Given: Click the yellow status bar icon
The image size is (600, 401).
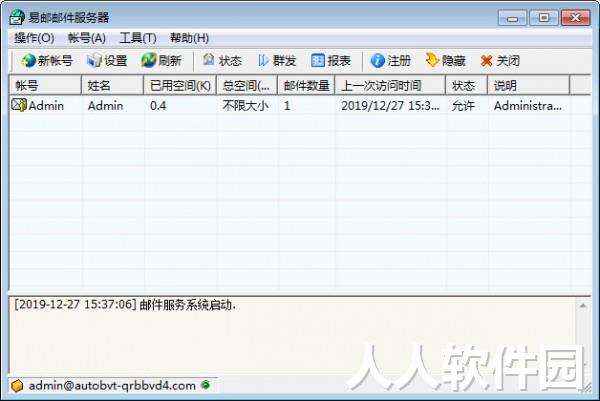Looking at the screenshot, I should 17,386.
